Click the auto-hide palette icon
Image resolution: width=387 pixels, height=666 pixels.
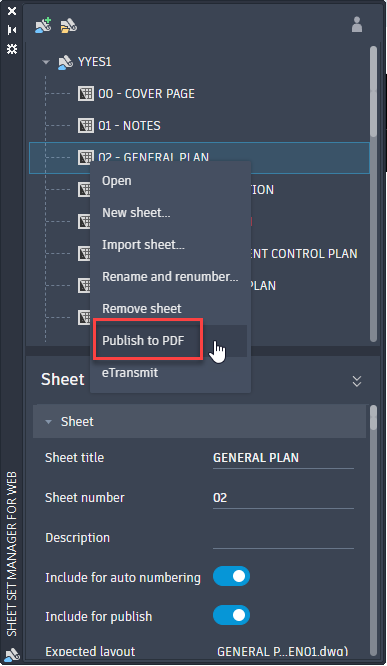[x=12, y=30]
